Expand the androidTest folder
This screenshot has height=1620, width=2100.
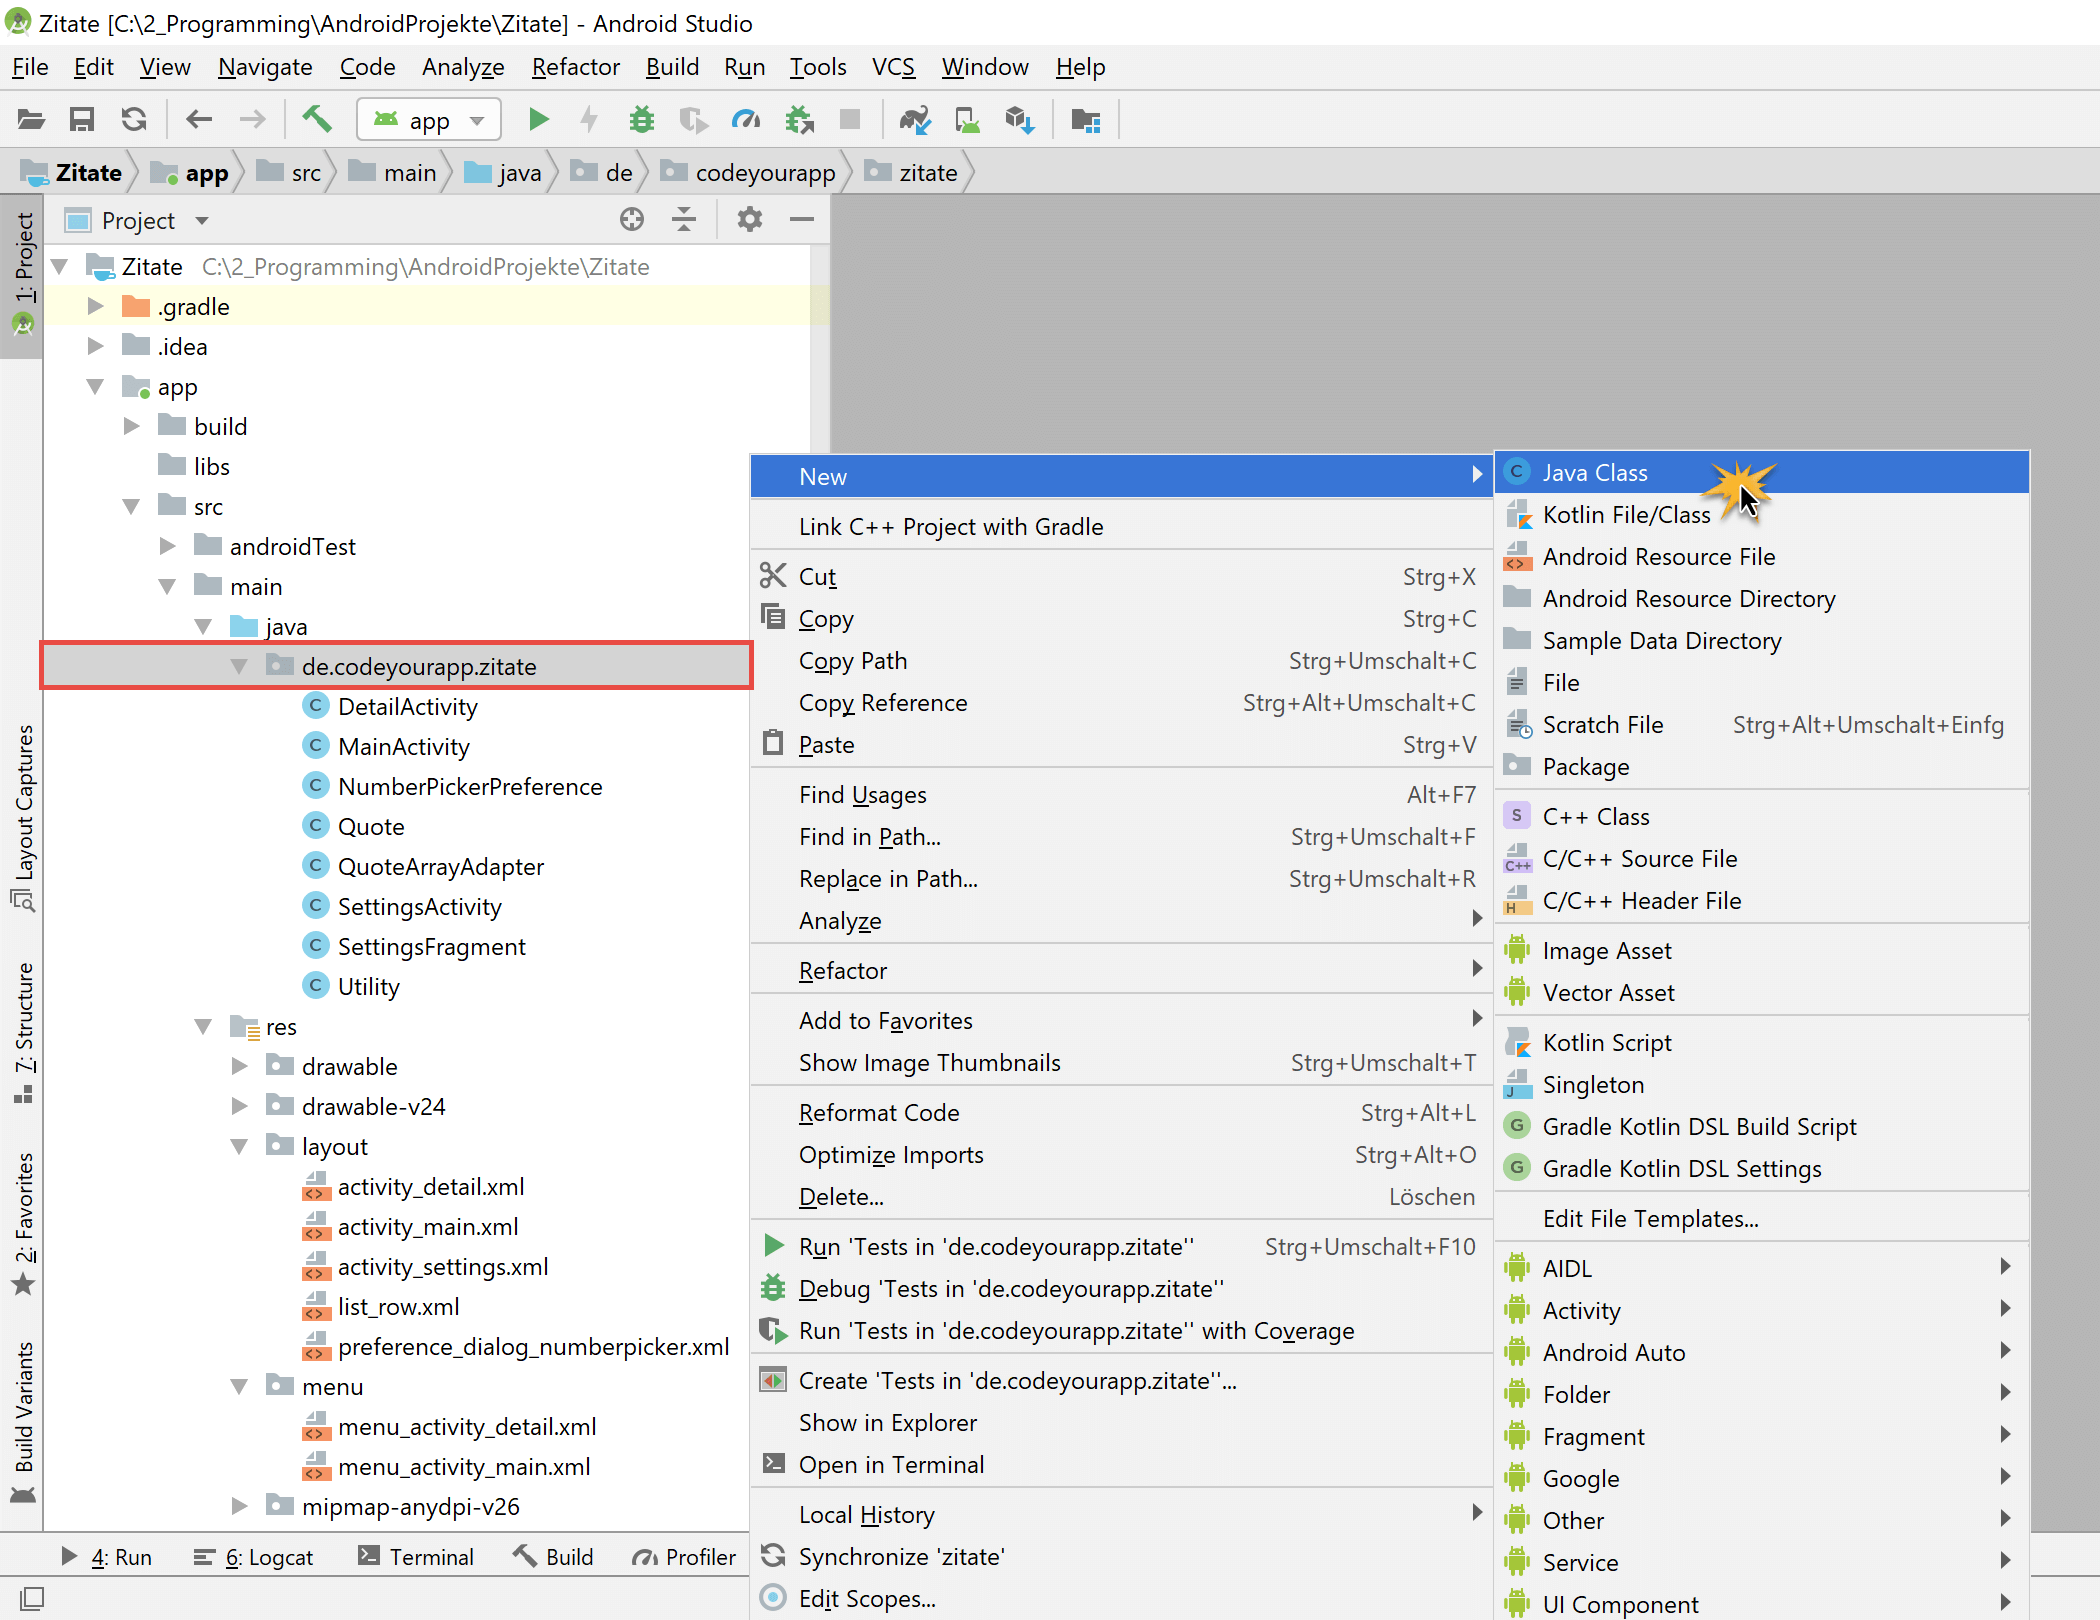click(x=168, y=546)
